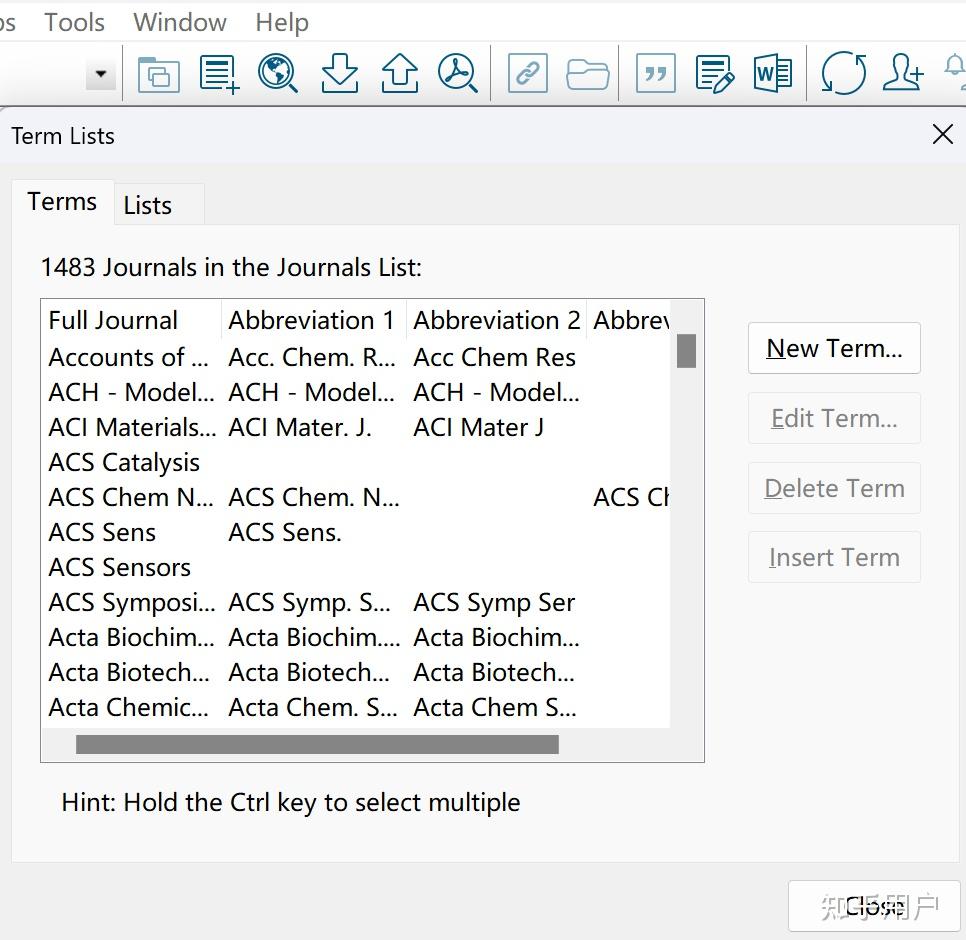
Task: Click the Sync Library icon
Action: pyautogui.click(x=843, y=74)
